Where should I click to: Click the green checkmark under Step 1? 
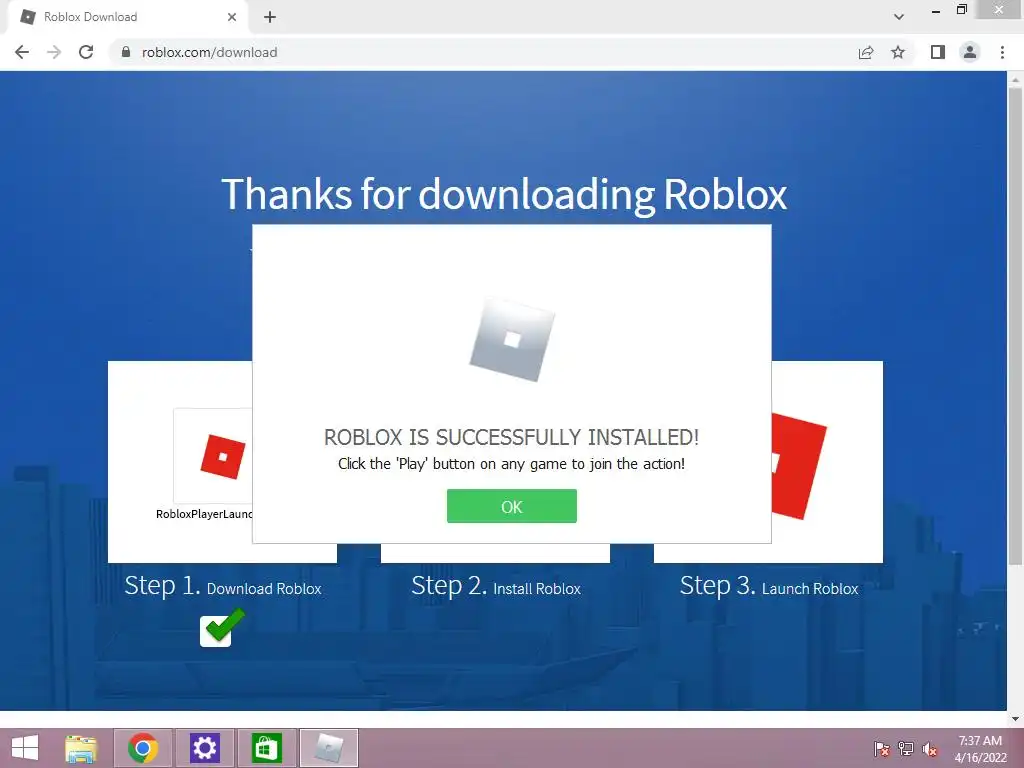point(222,627)
